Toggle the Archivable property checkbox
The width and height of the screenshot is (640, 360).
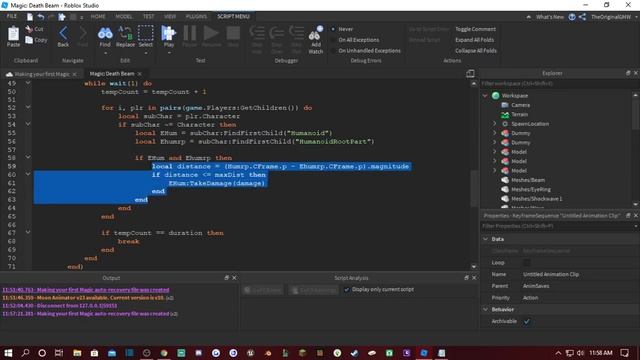click(x=527, y=321)
